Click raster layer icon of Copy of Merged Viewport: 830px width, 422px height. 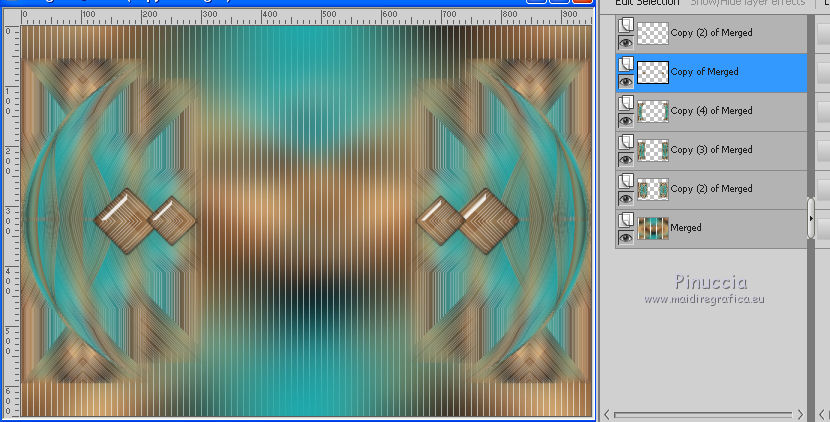click(626, 64)
